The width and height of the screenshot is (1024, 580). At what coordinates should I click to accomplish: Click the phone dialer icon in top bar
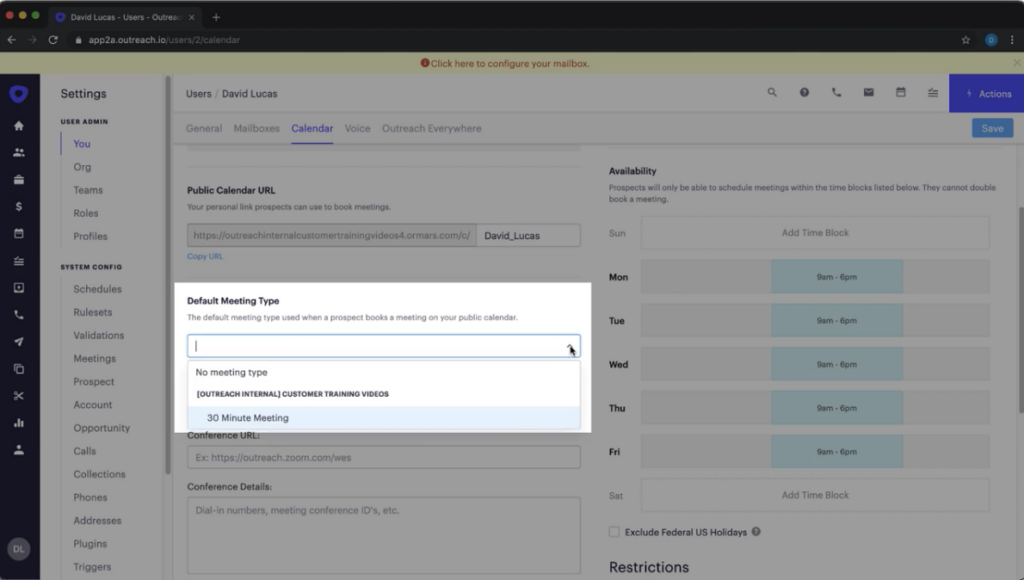pyautogui.click(x=837, y=93)
